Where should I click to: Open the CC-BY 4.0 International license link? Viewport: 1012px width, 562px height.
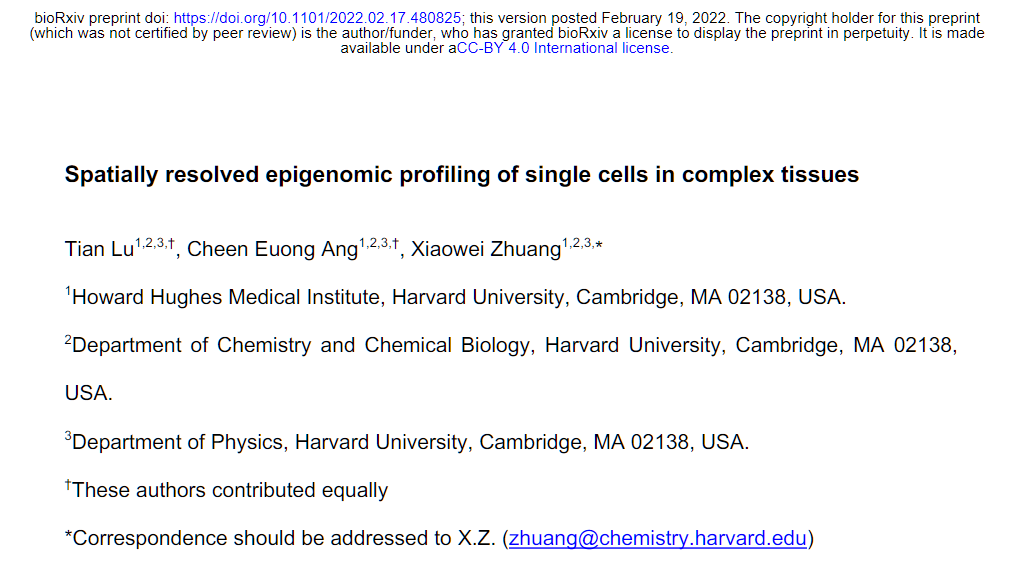tap(564, 48)
